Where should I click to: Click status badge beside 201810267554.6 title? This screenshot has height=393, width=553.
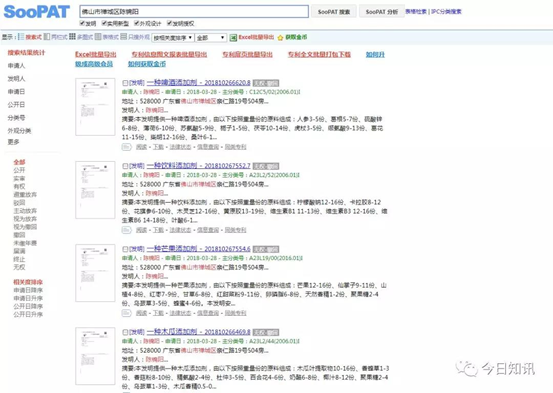266,249
